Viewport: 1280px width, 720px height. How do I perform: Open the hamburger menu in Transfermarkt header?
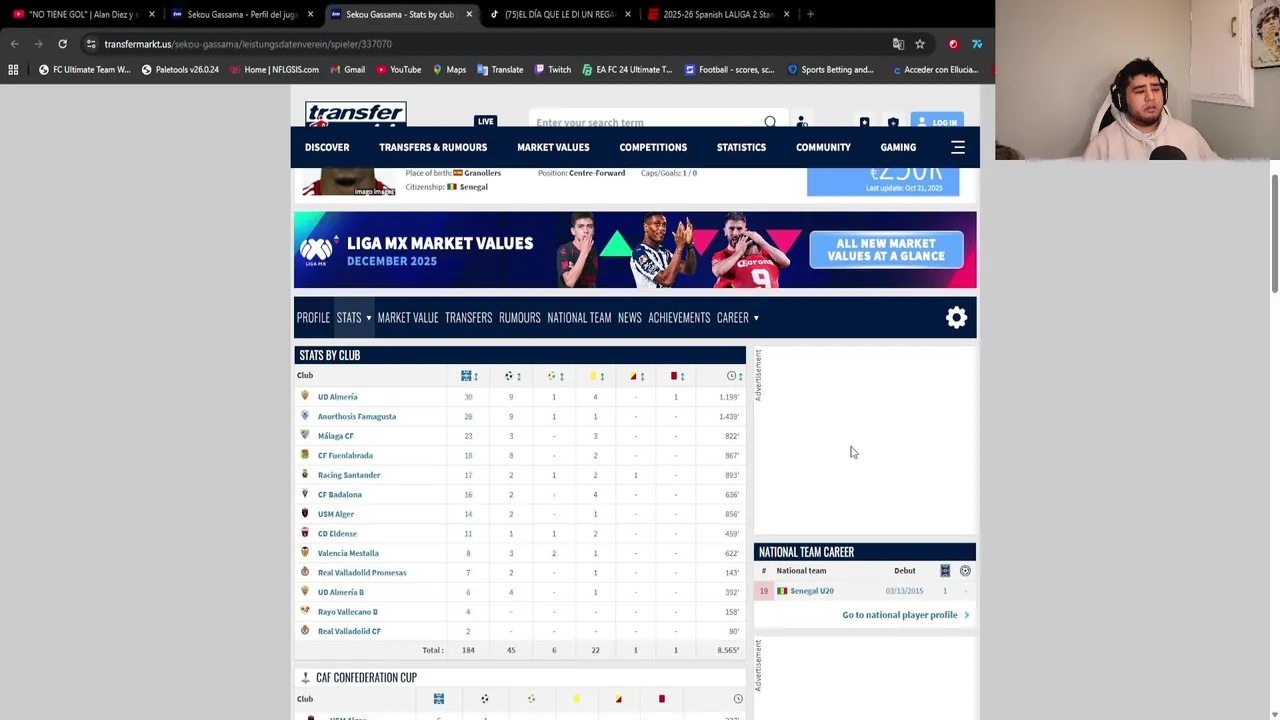pyautogui.click(x=958, y=148)
